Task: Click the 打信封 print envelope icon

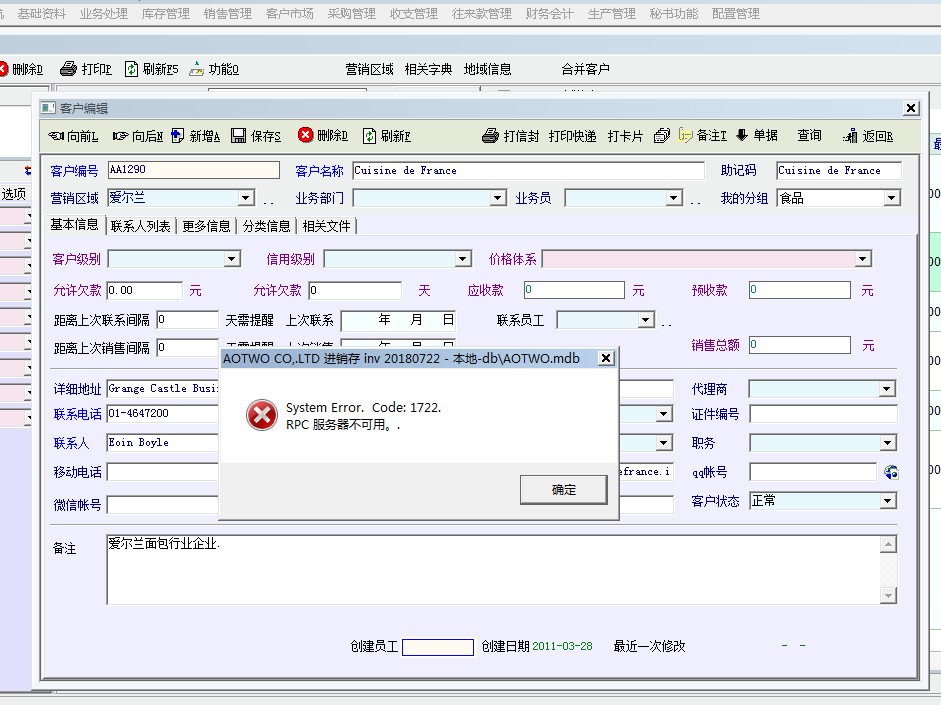Action: click(x=490, y=136)
